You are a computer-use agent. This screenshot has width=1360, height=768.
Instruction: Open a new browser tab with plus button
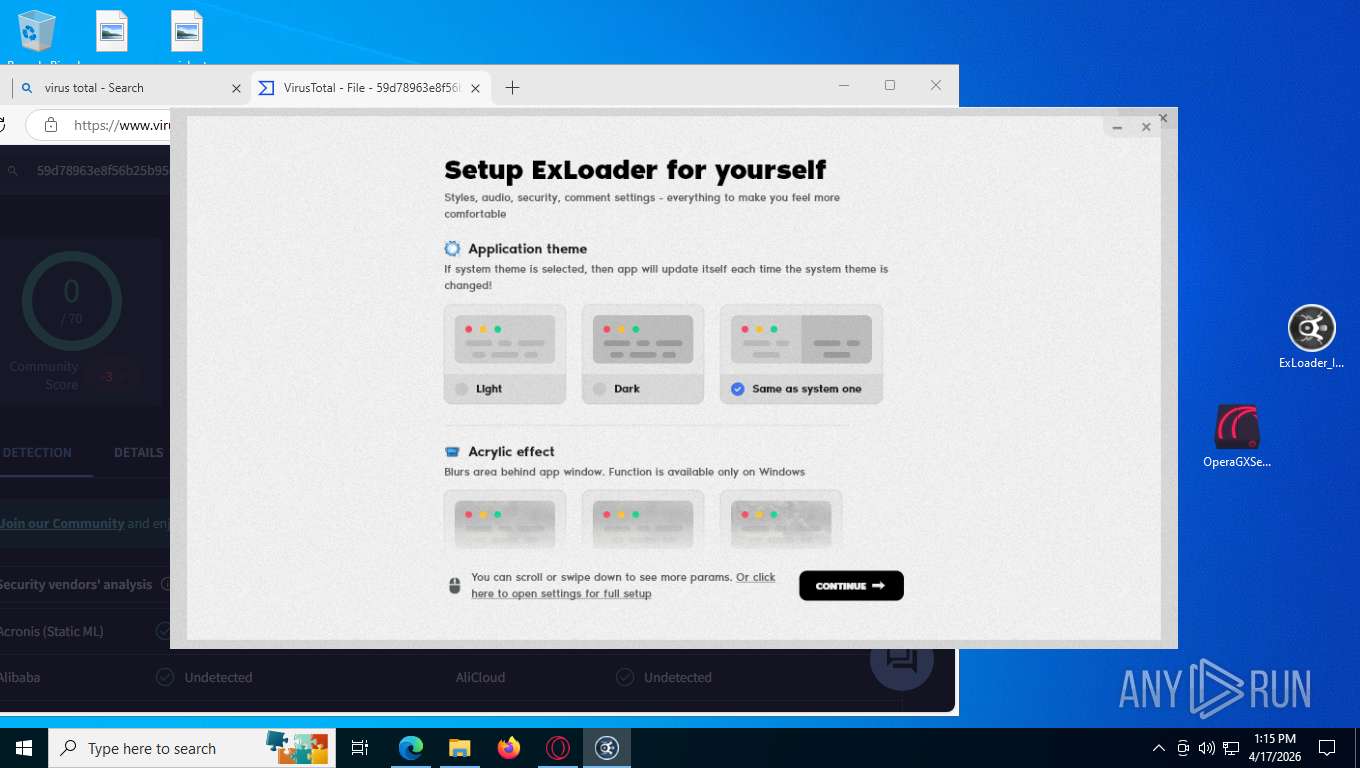[x=512, y=88]
